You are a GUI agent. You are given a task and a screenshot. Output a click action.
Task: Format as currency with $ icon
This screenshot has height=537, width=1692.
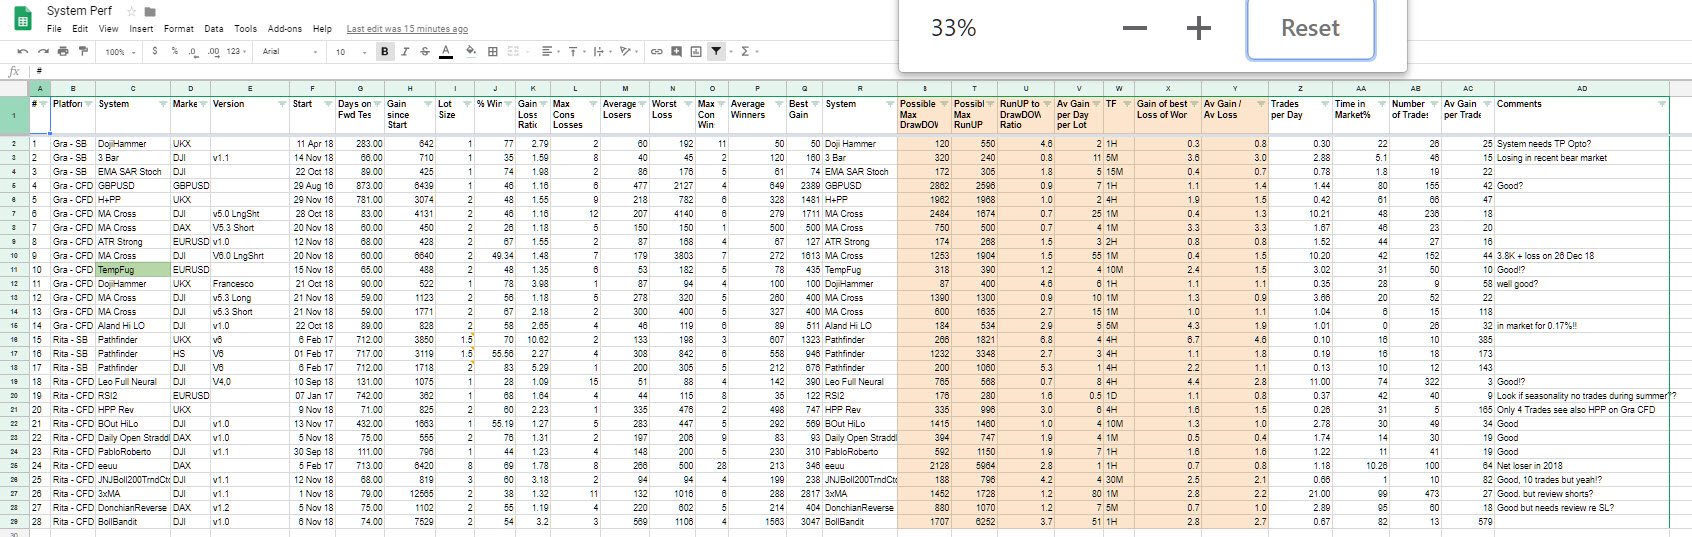[x=155, y=51]
